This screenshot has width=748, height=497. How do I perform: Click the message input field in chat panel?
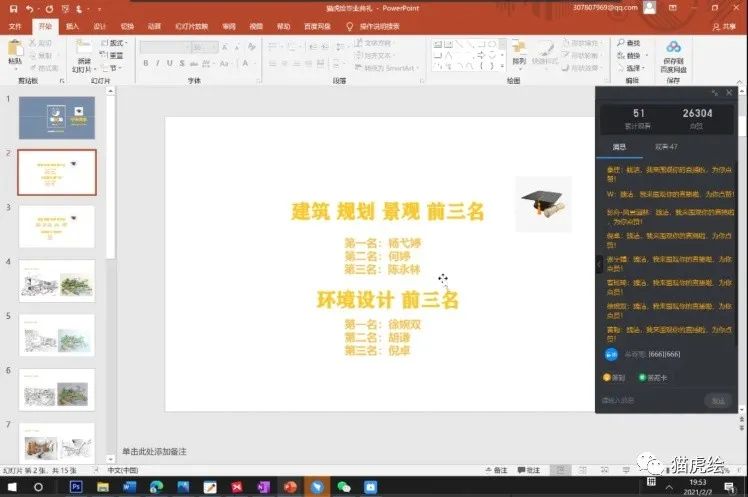pyautogui.click(x=650, y=400)
